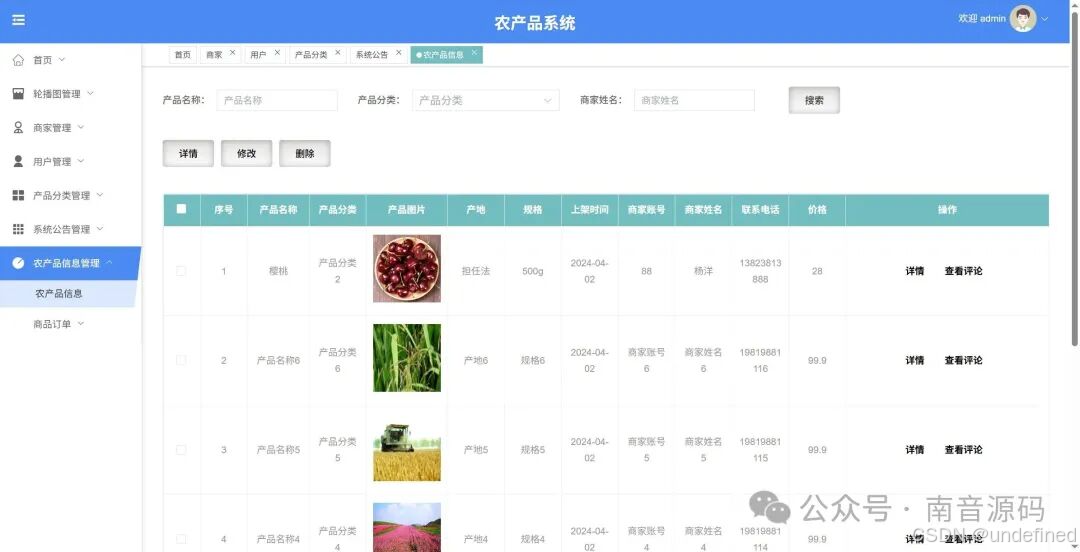Click the 上架时间 column header

click(x=590, y=209)
